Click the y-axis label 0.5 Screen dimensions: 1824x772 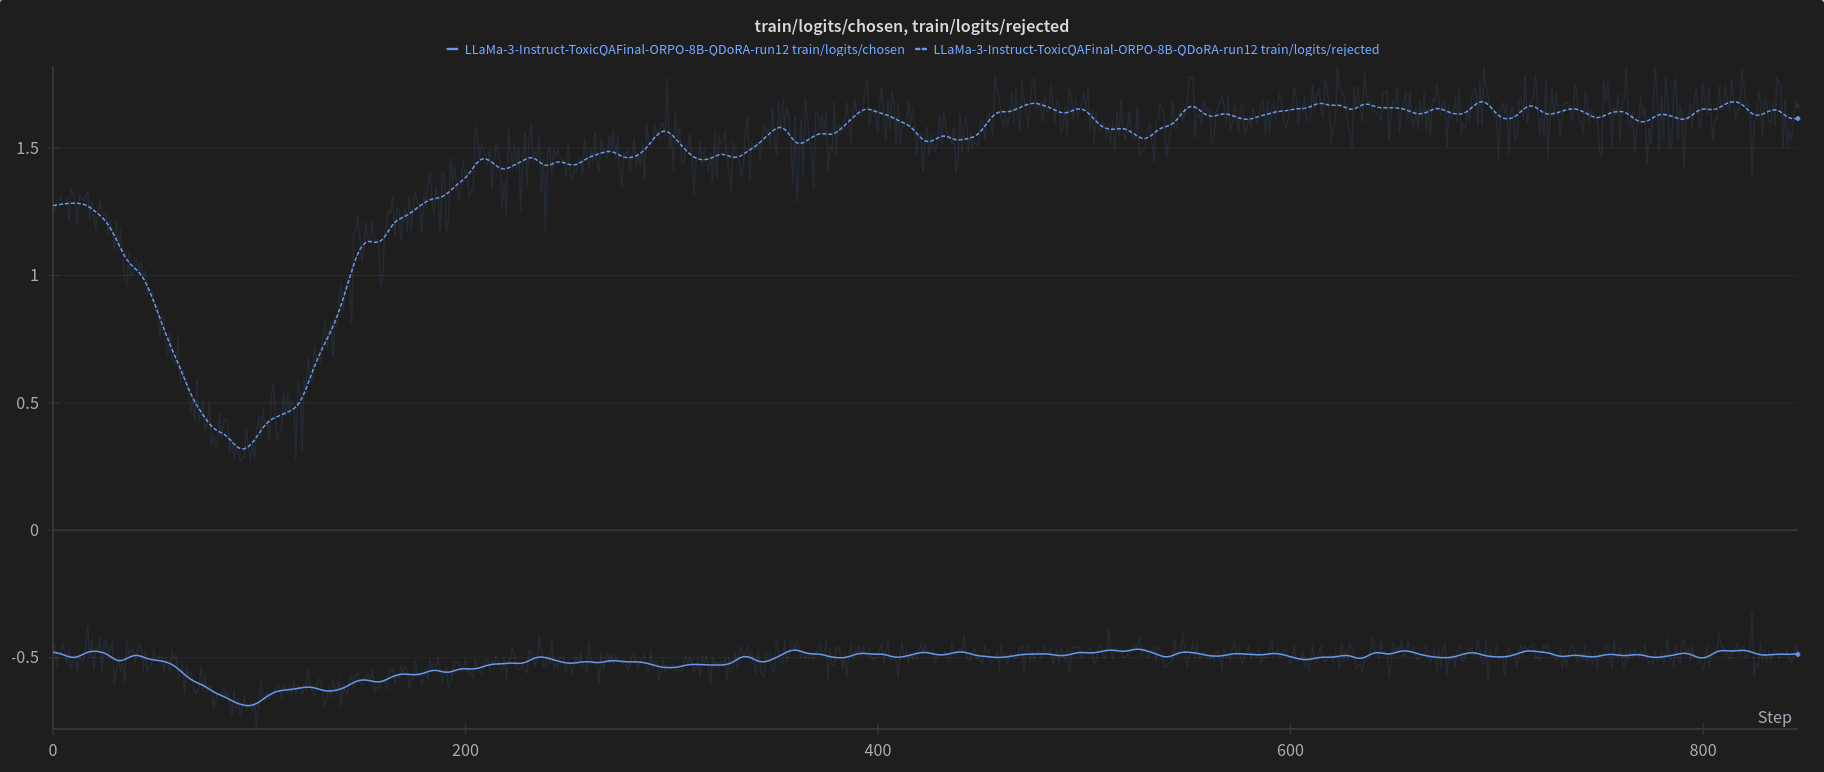click(28, 403)
